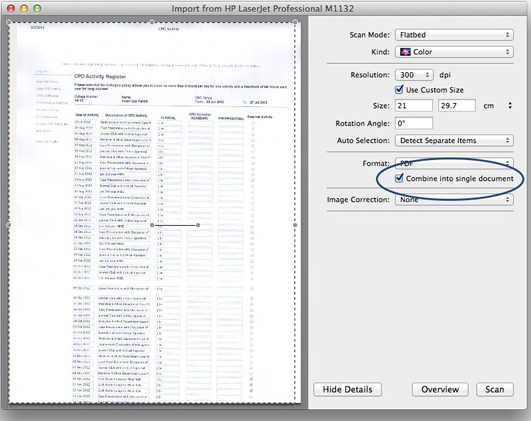Toggle the Use Custom Size checkbox

pyautogui.click(x=399, y=89)
